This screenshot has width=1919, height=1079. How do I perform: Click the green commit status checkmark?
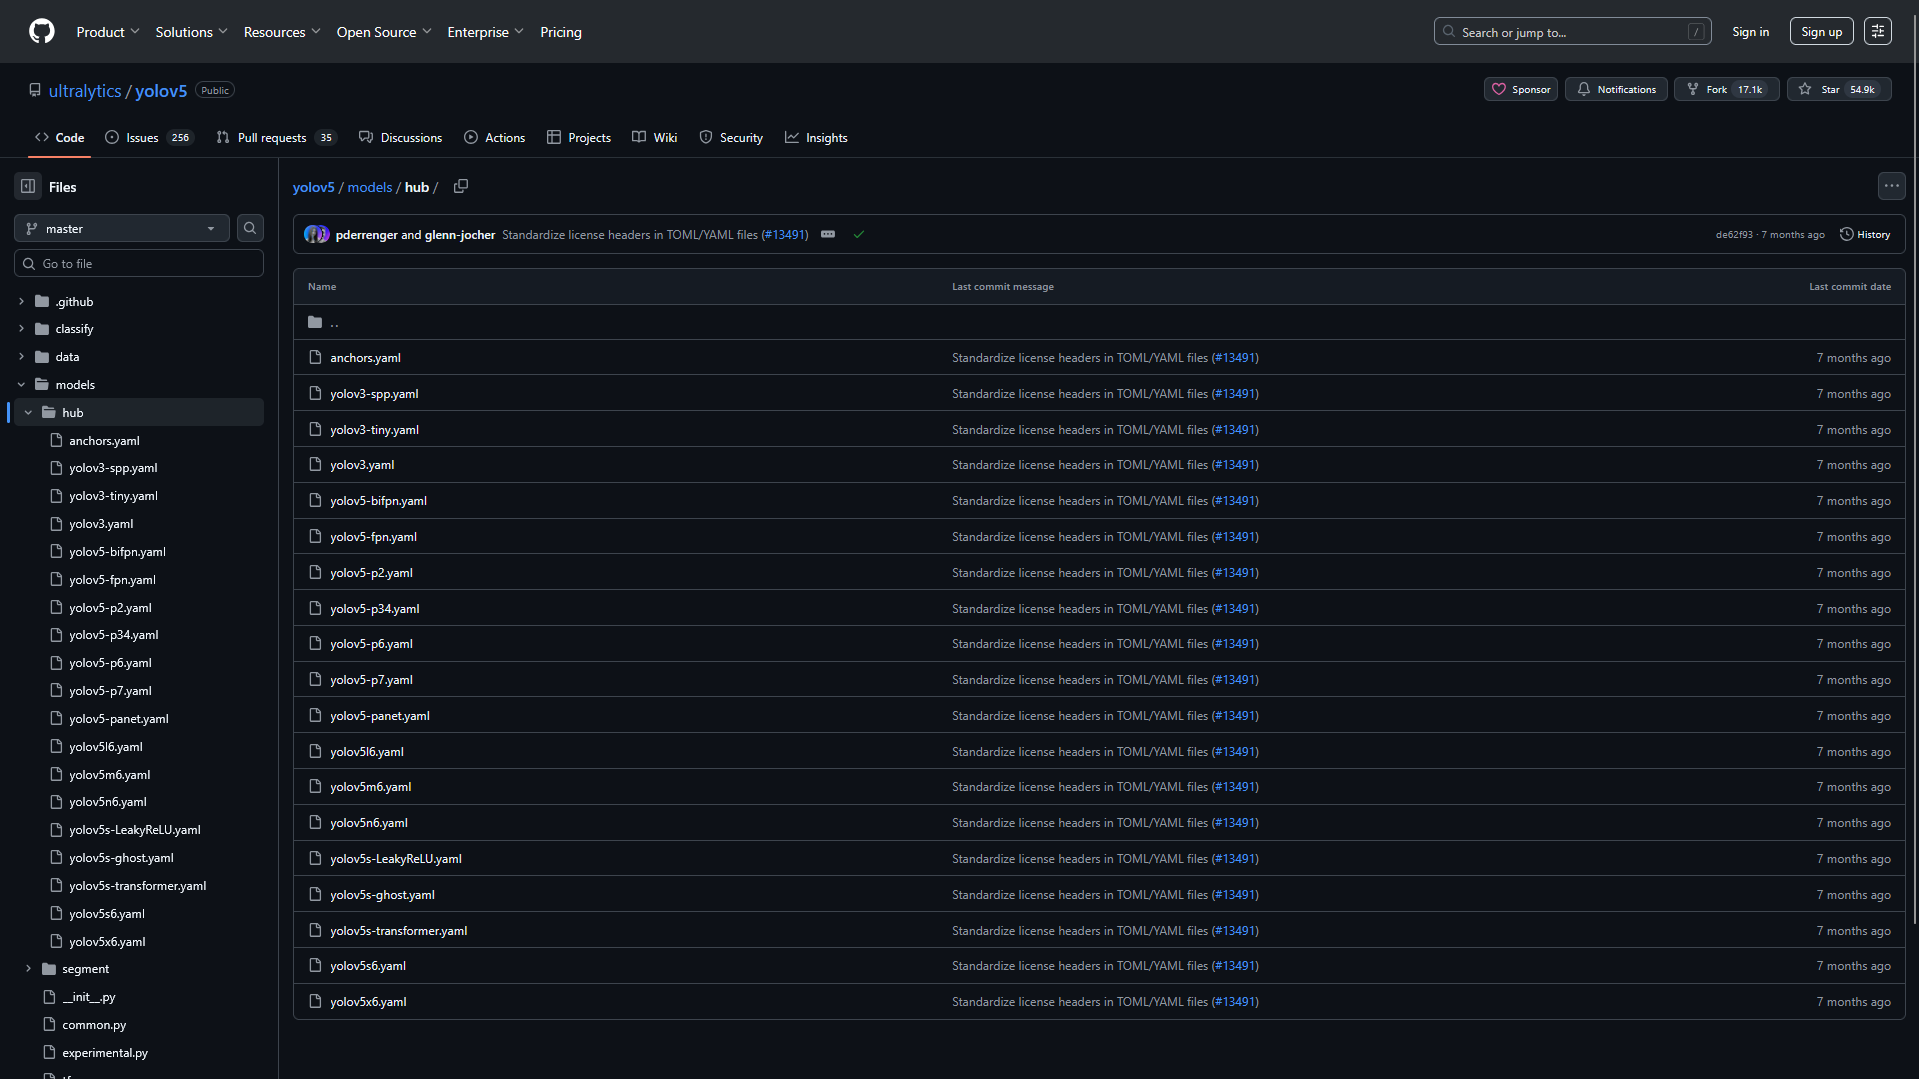point(858,235)
